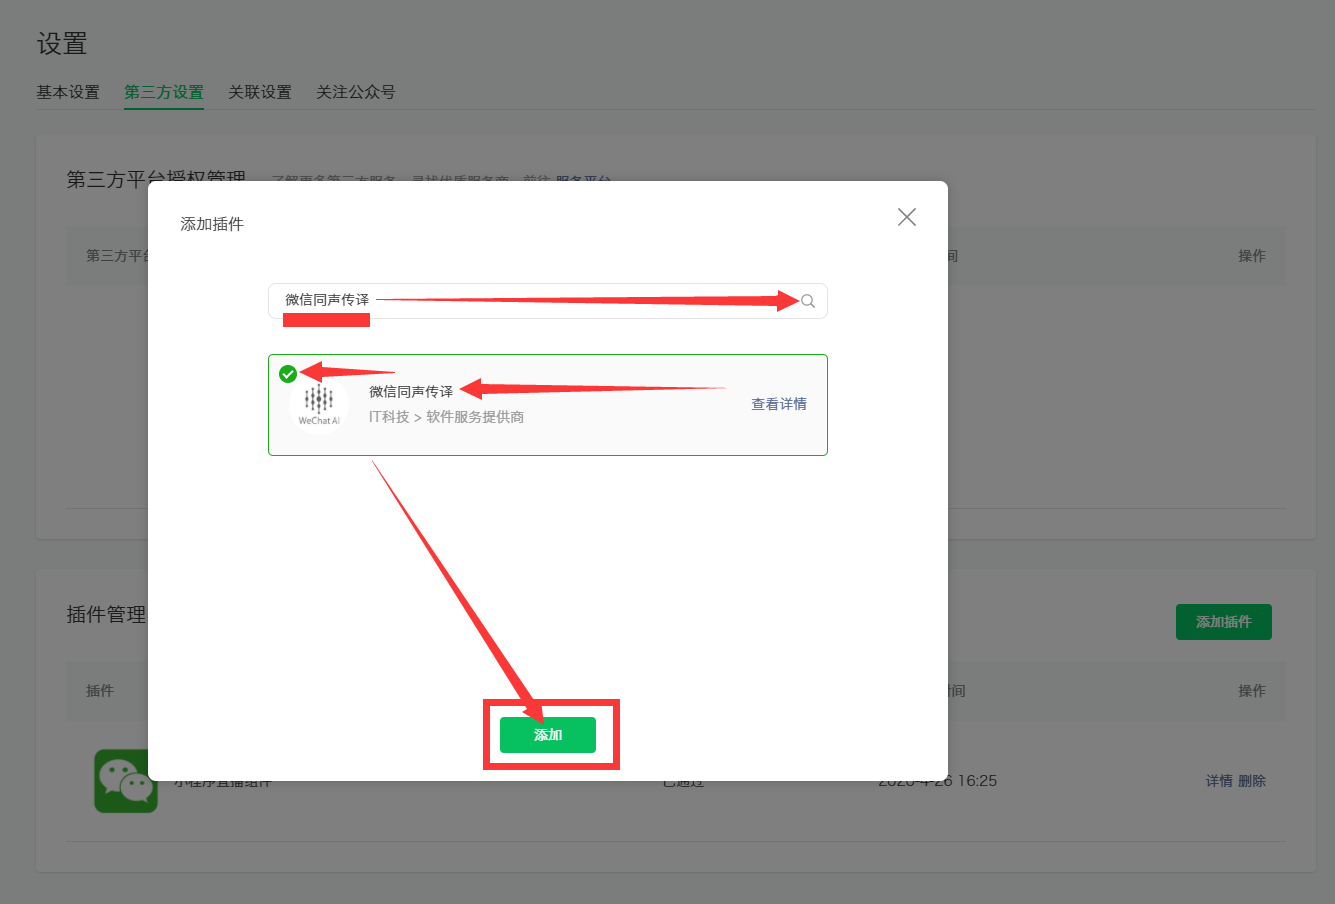Click the green 添加 button in dialog
1335x904 pixels.
[548, 735]
